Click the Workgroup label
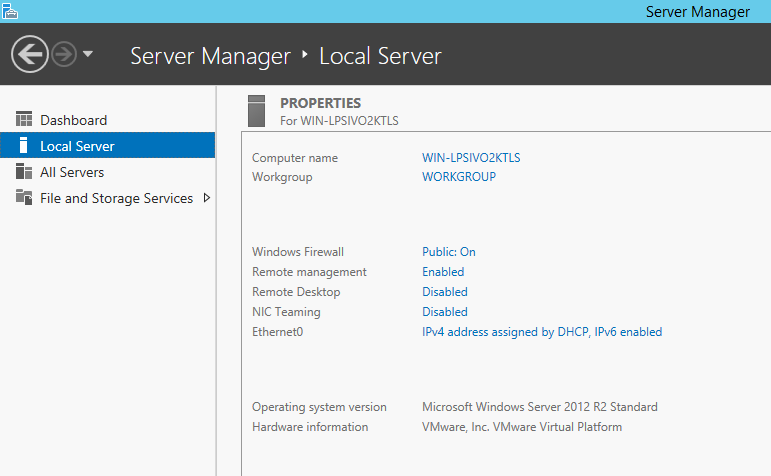Screen dimensions: 771x476 coord(282,177)
